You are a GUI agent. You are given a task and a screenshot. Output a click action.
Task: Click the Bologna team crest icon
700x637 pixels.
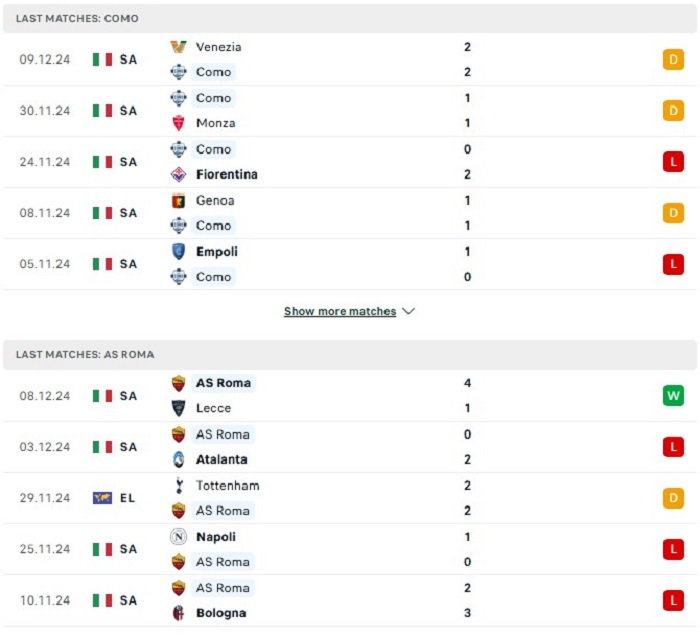178,613
